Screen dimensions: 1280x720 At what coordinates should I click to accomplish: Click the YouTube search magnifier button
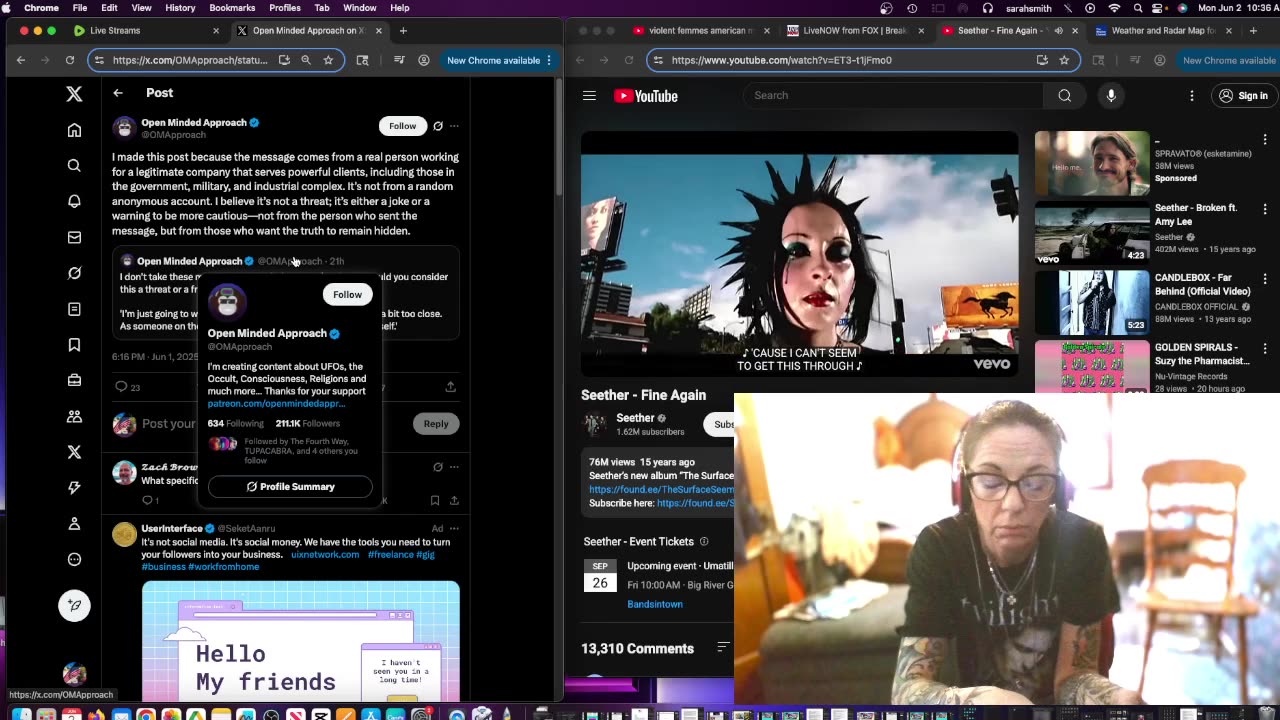tap(1065, 95)
